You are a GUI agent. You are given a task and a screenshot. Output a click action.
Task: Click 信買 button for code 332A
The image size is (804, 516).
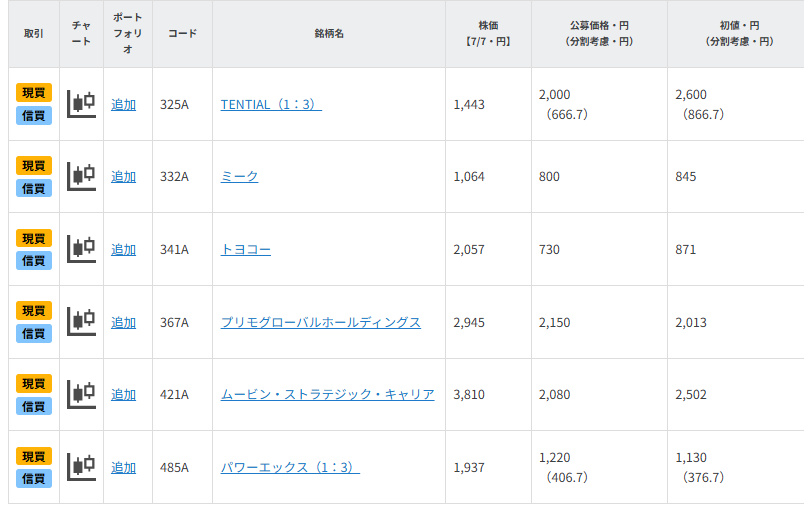point(34,188)
